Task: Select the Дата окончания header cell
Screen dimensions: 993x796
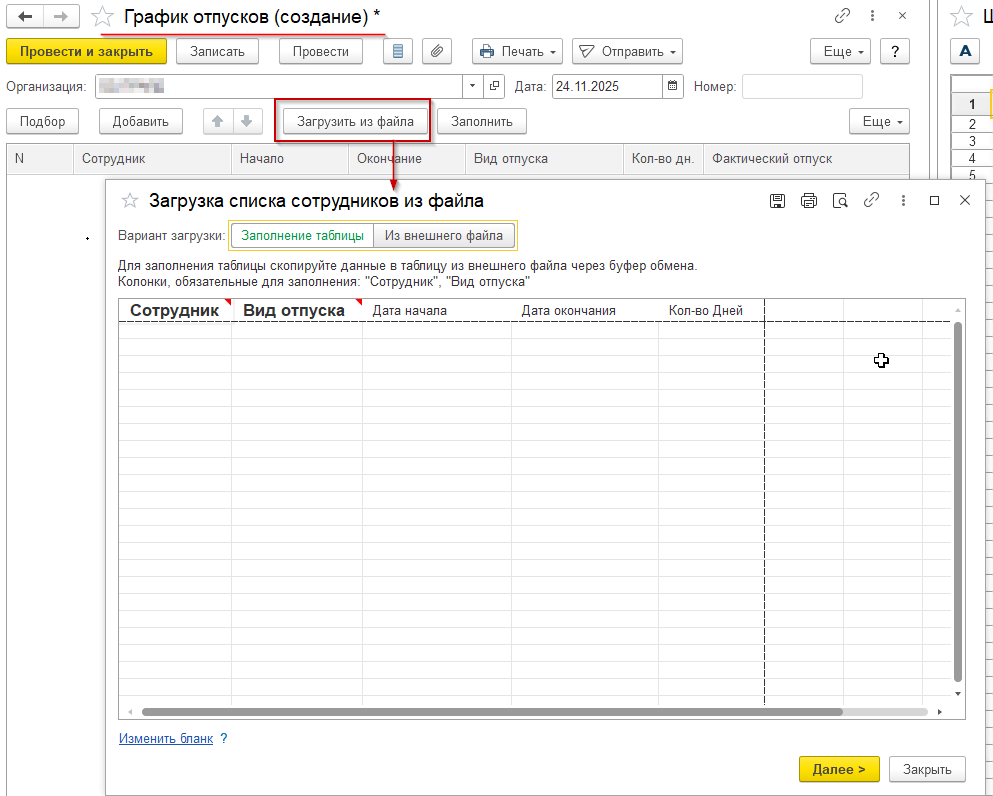Action: tap(585, 310)
